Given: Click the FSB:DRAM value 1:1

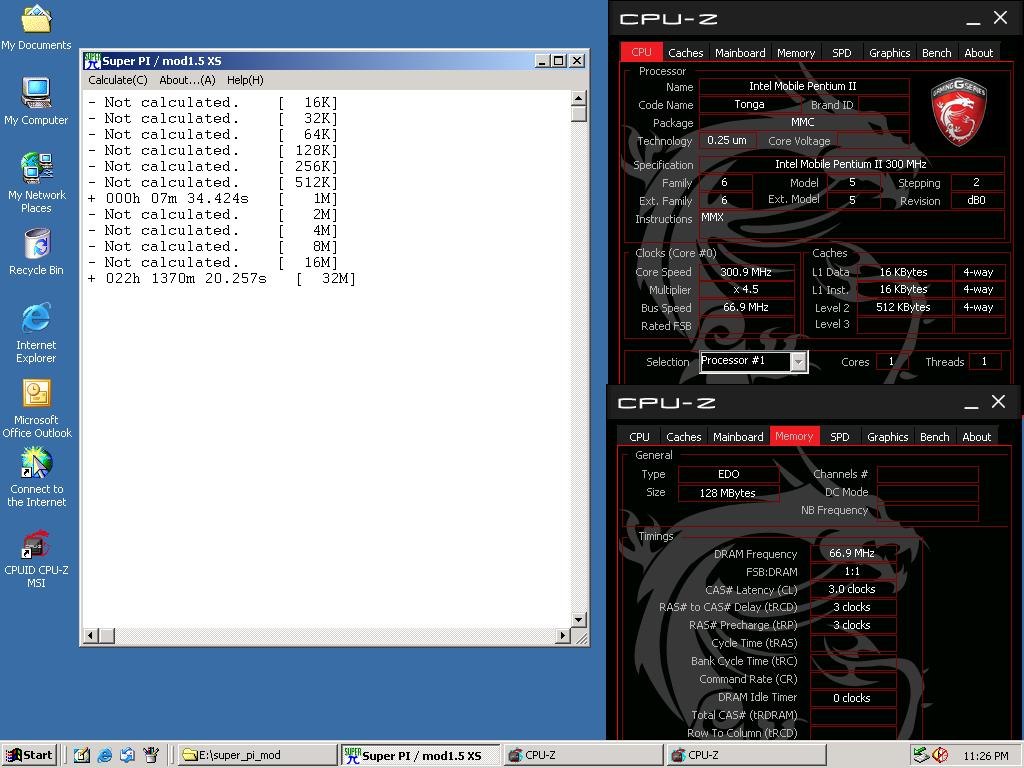Looking at the screenshot, I should point(852,571).
